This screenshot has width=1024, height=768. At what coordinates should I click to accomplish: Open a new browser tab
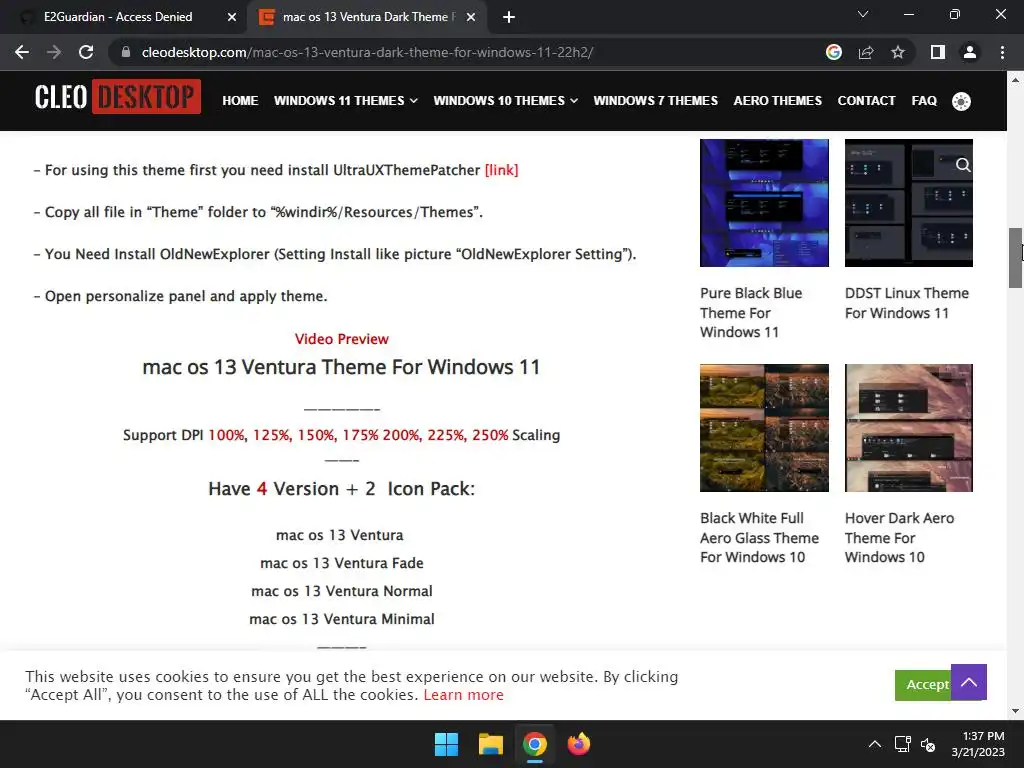(509, 17)
